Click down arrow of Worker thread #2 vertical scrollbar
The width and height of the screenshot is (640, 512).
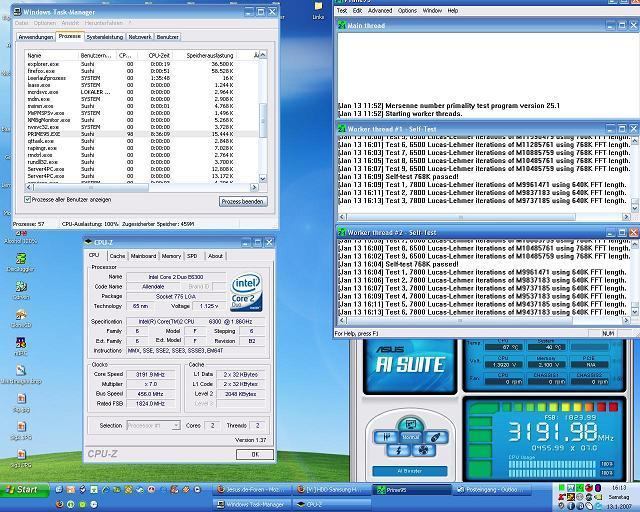[x=635, y=312]
